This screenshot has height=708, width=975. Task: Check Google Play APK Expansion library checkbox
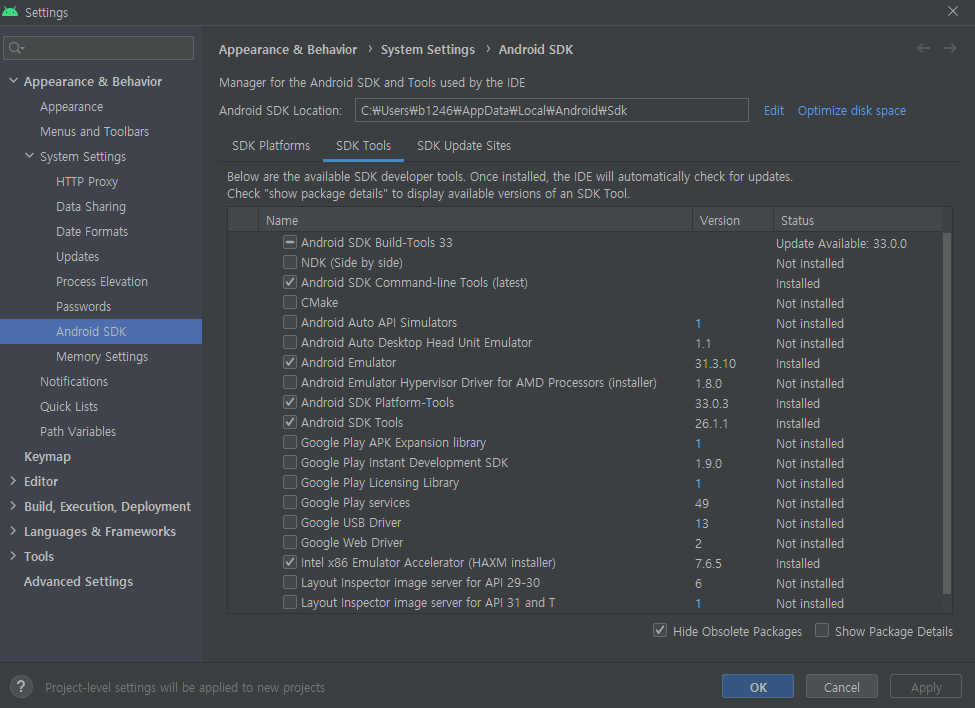coord(290,442)
